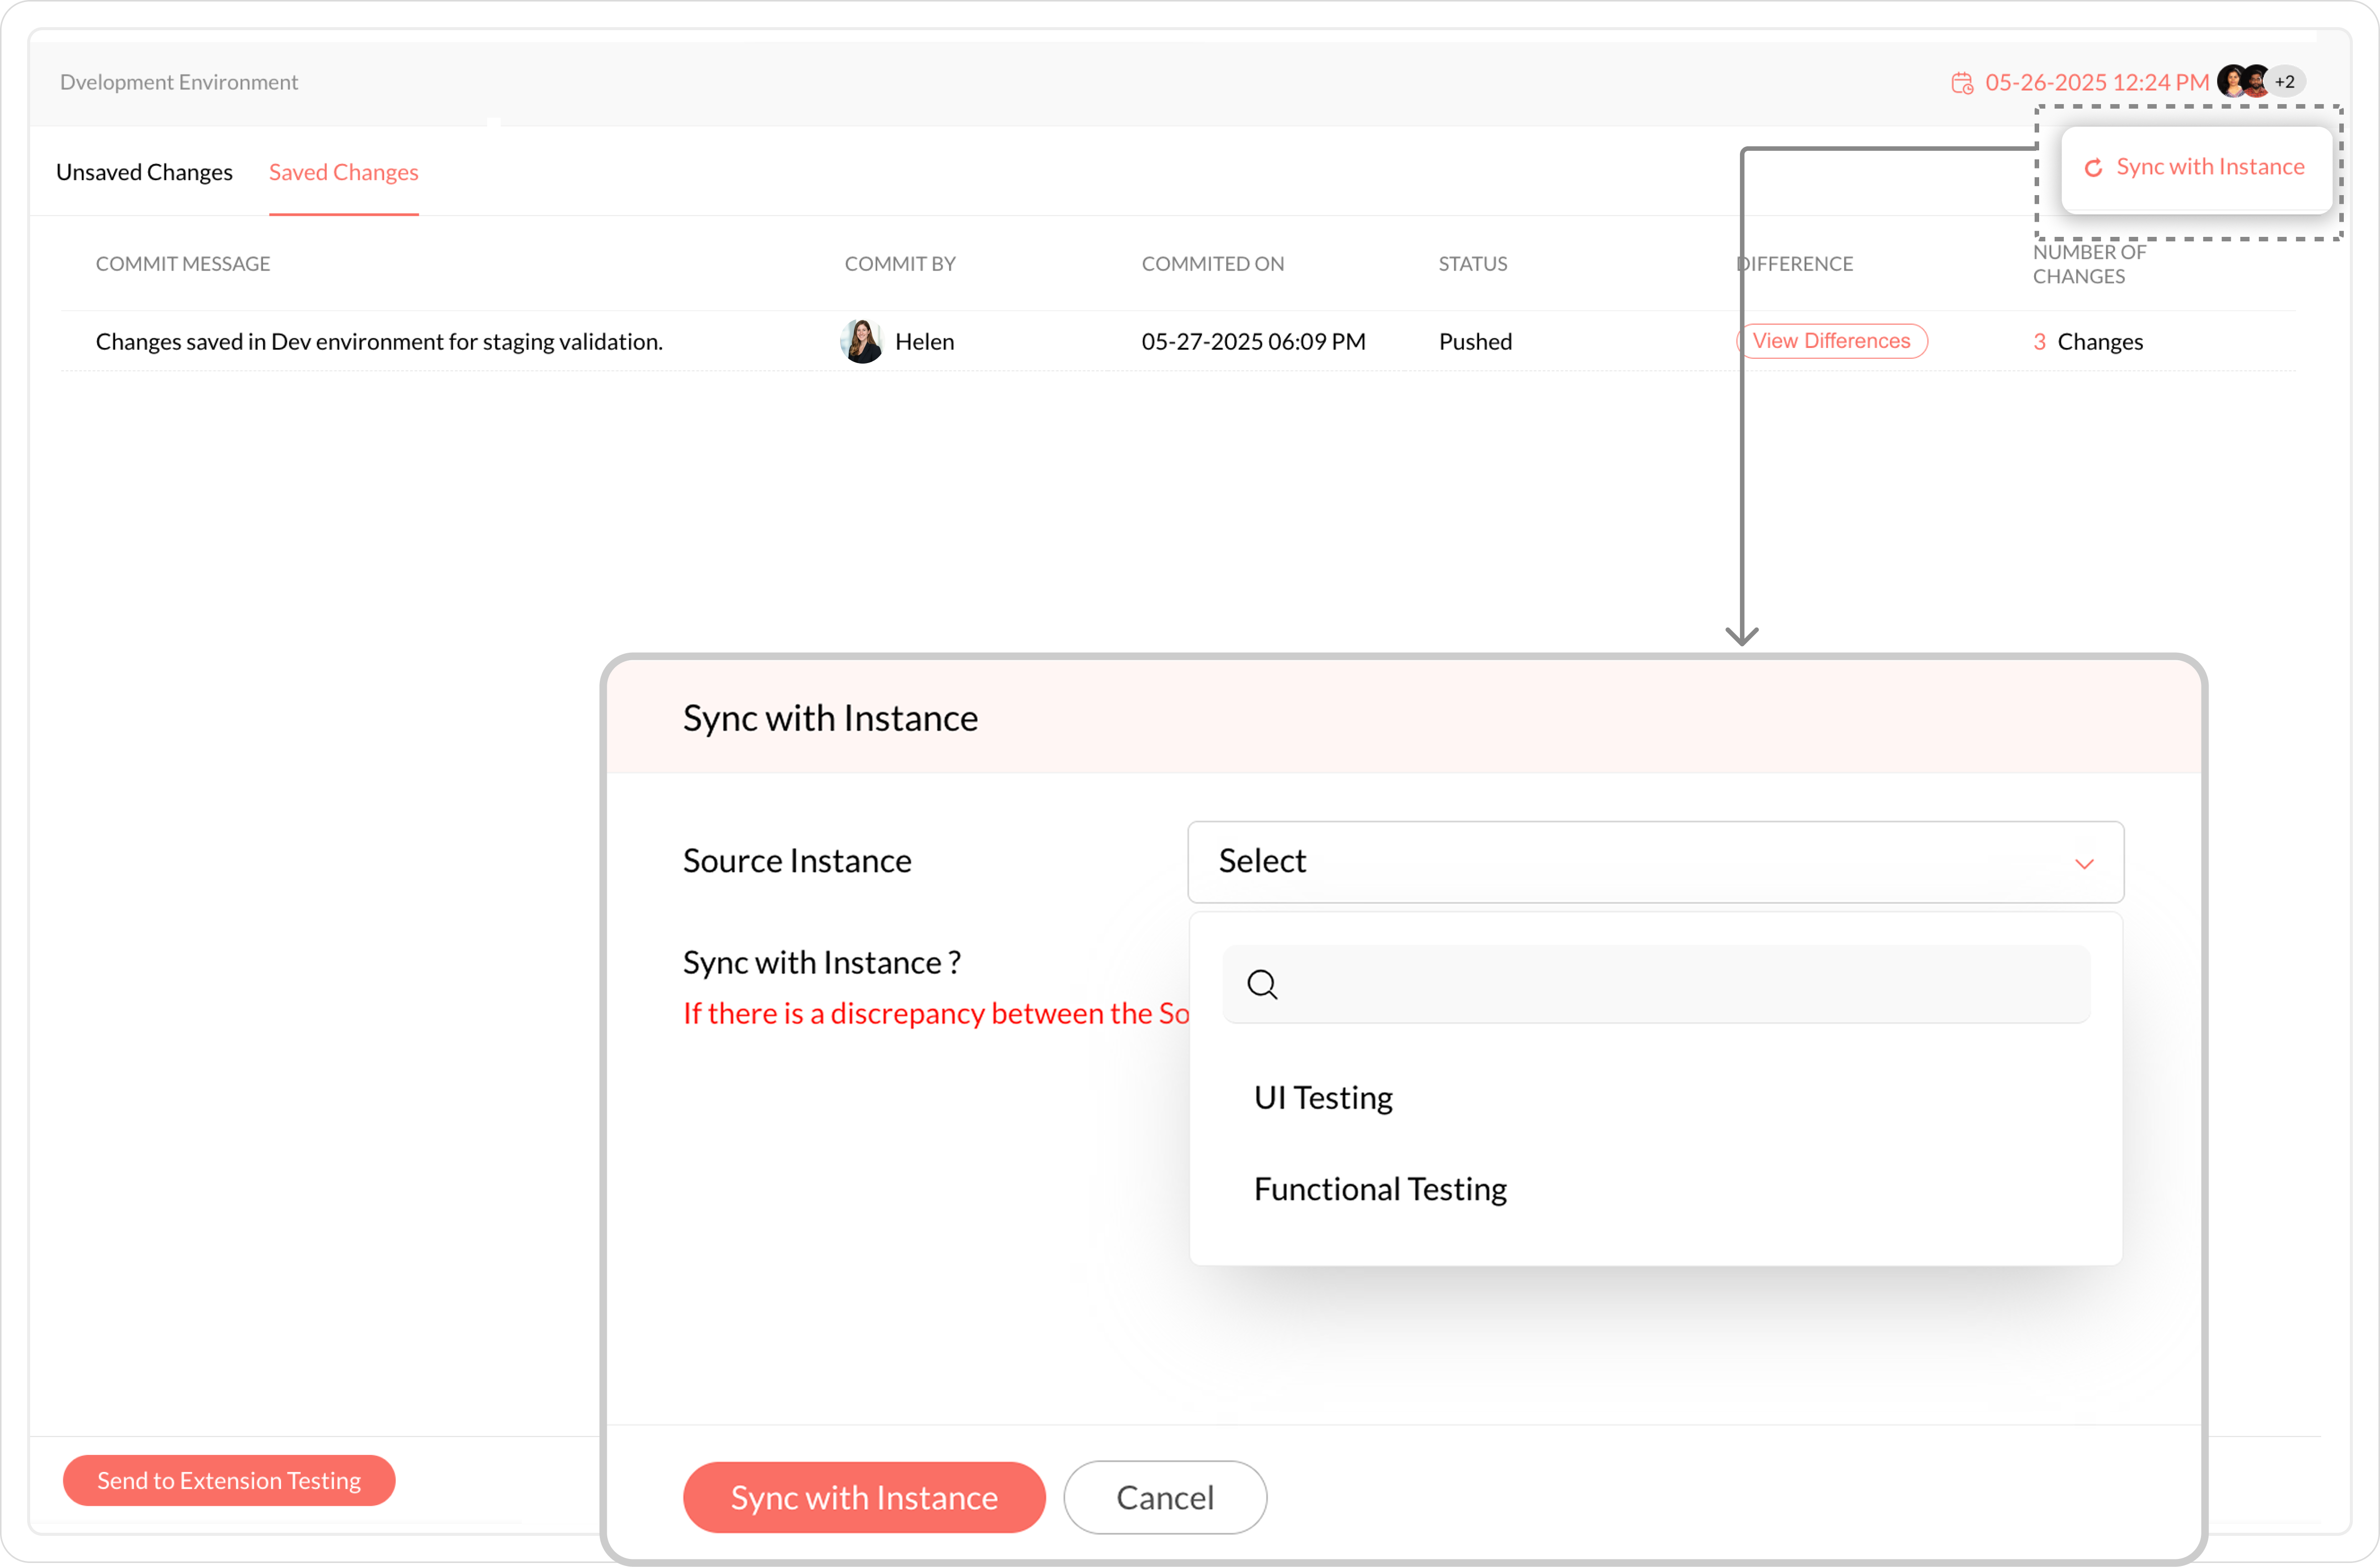Cancel the Sync with Instance dialog
The height and width of the screenshot is (1567, 2380).
coord(1165,1497)
